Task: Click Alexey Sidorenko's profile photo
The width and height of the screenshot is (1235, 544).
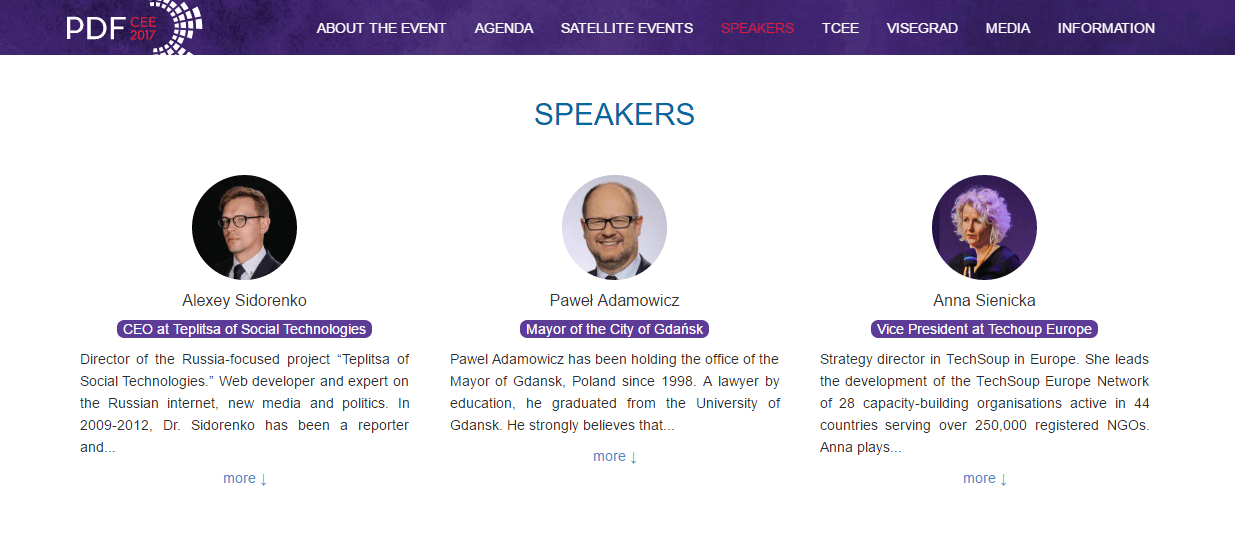Action: tap(244, 227)
